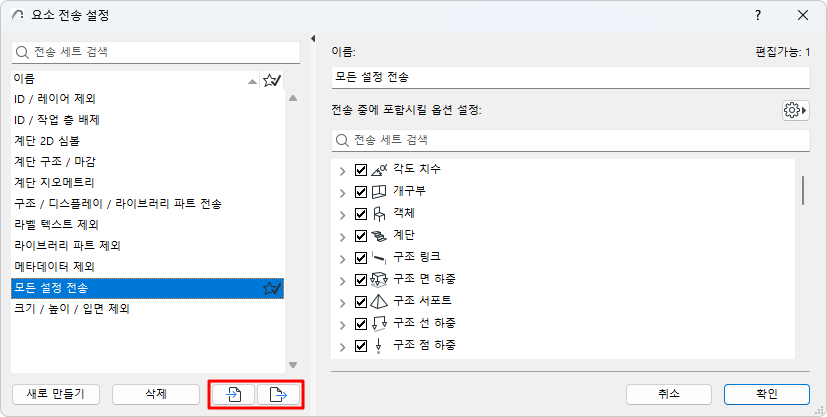Click the 구조 서포트 element icon
Viewport: 827px width, 417px height.
point(379,302)
